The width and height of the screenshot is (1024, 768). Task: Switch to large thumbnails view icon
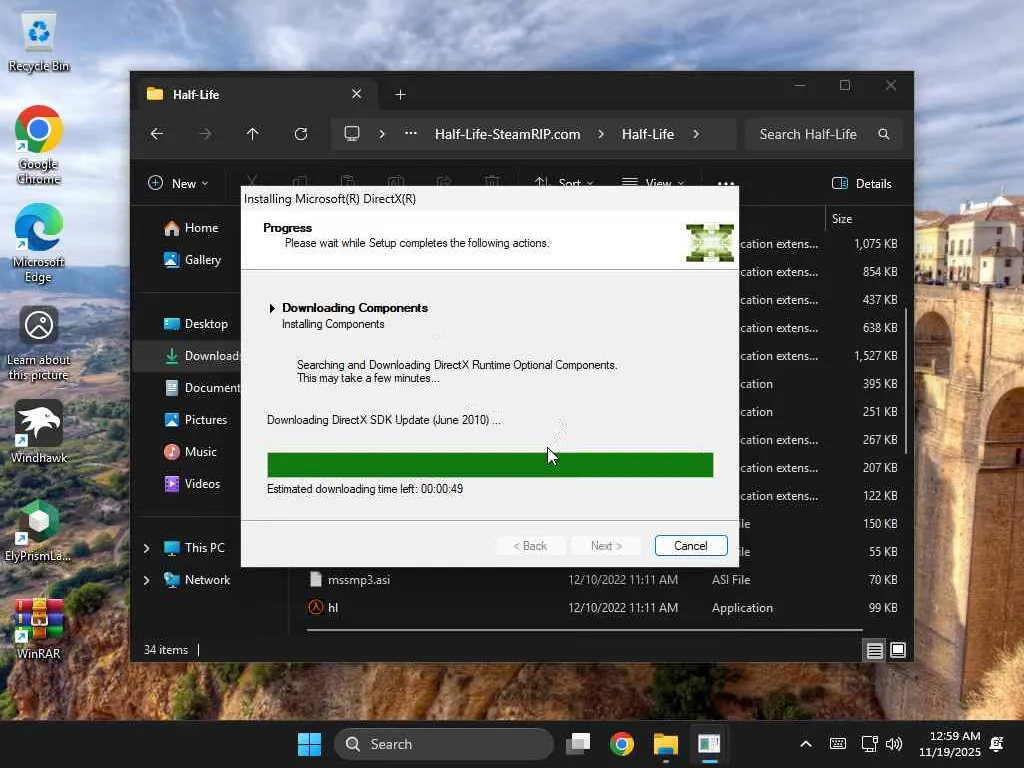[898, 650]
